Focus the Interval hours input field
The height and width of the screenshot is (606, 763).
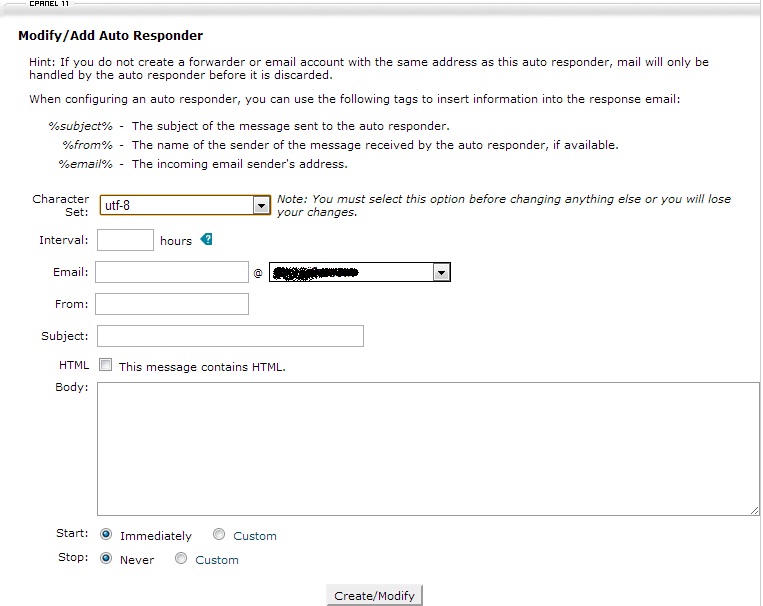click(x=125, y=240)
